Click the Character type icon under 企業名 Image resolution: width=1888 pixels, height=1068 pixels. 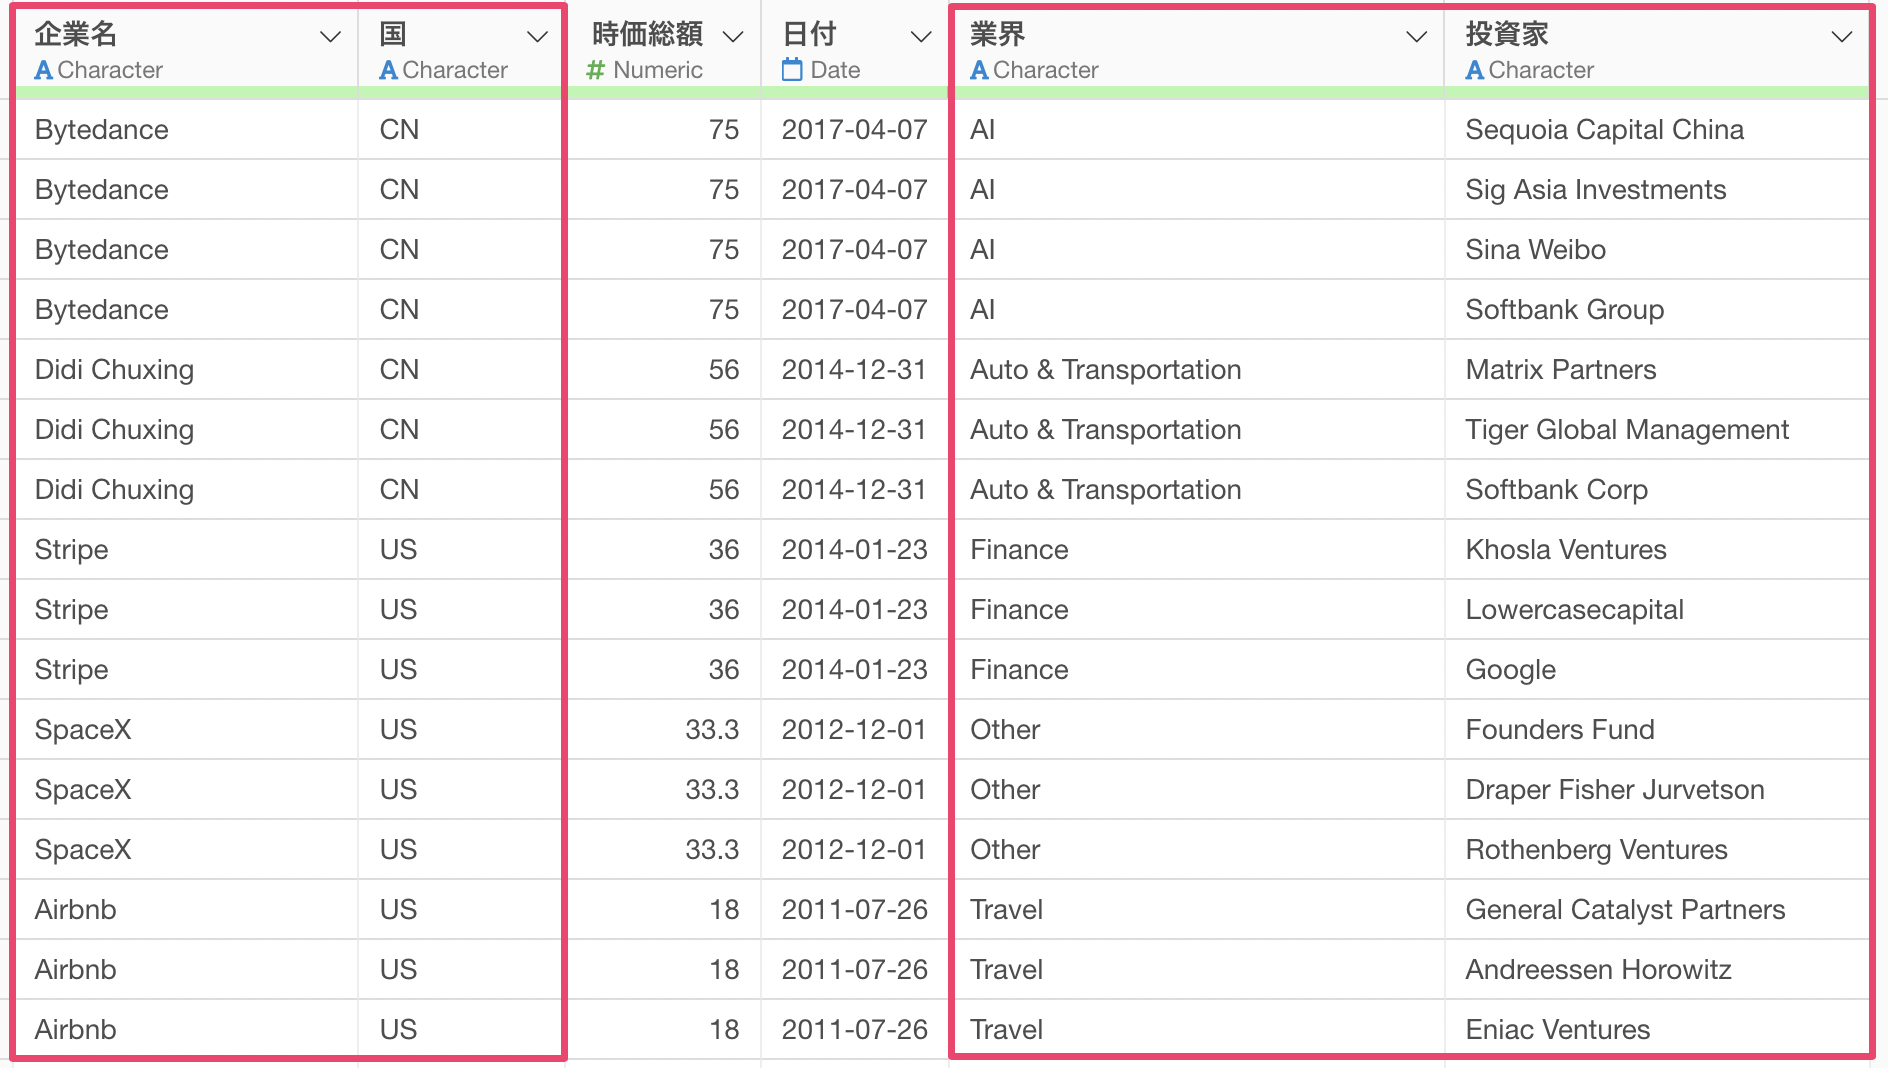(x=43, y=70)
